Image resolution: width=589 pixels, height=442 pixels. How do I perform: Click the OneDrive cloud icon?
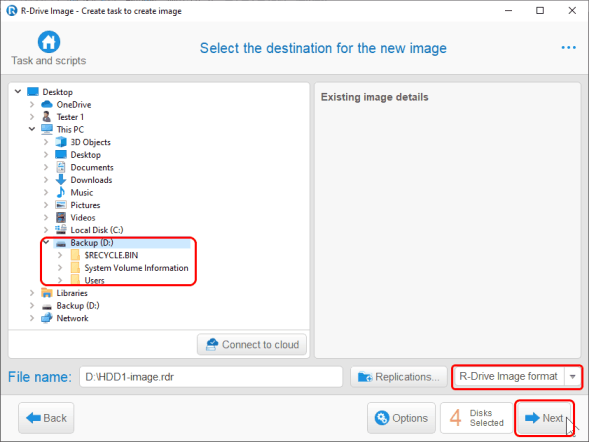47,104
